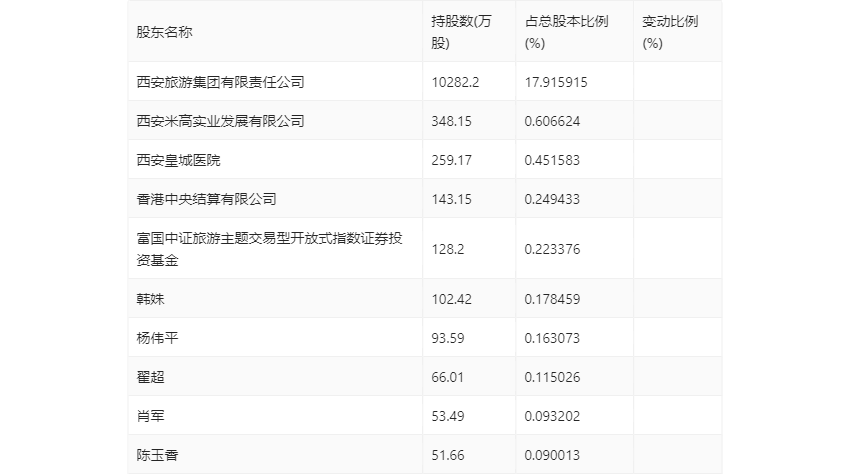Image resolution: width=850 pixels, height=474 pixels.
Task: Click the percentage 0.249433
Action: click(552, 200)
